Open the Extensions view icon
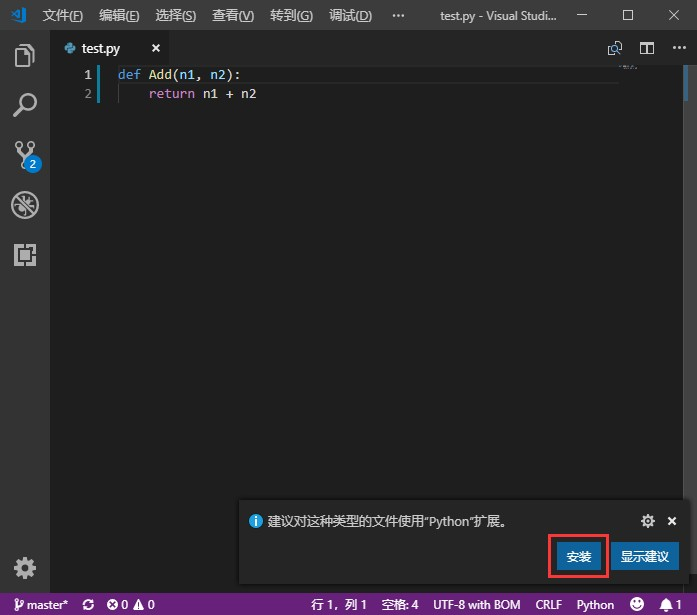Screen dimensions: 697x615 [x=25, y=255]
